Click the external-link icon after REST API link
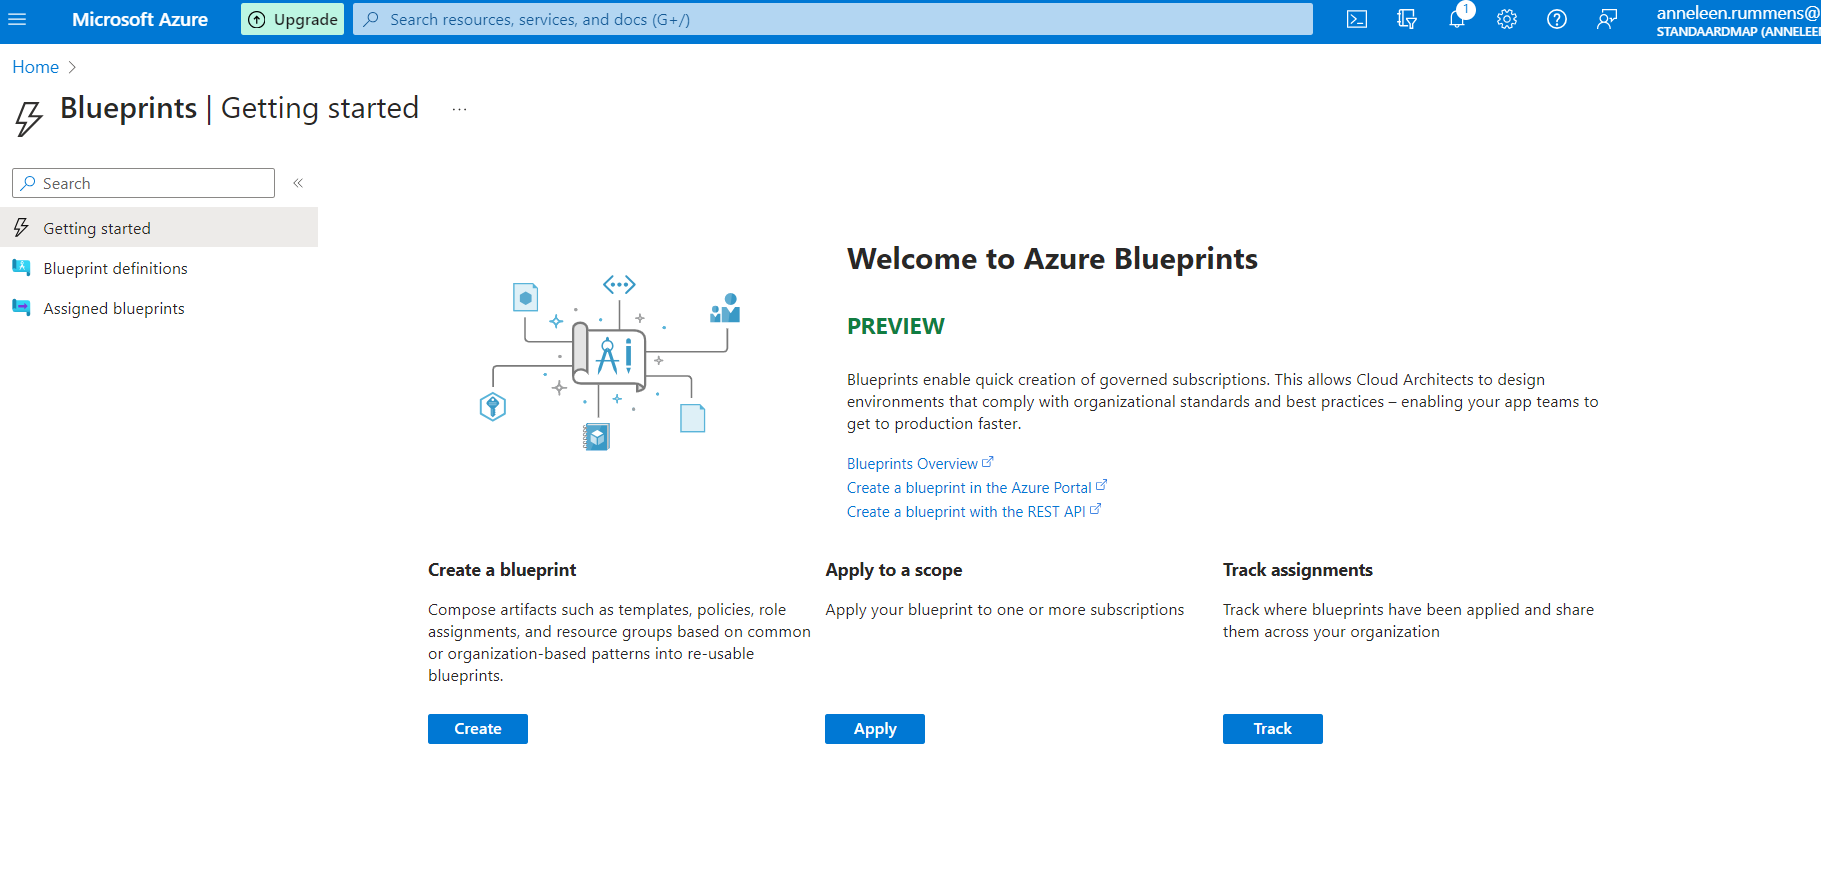This screenshot has height=888, width=1821. pyautogui.click(x=1096, y=509)
